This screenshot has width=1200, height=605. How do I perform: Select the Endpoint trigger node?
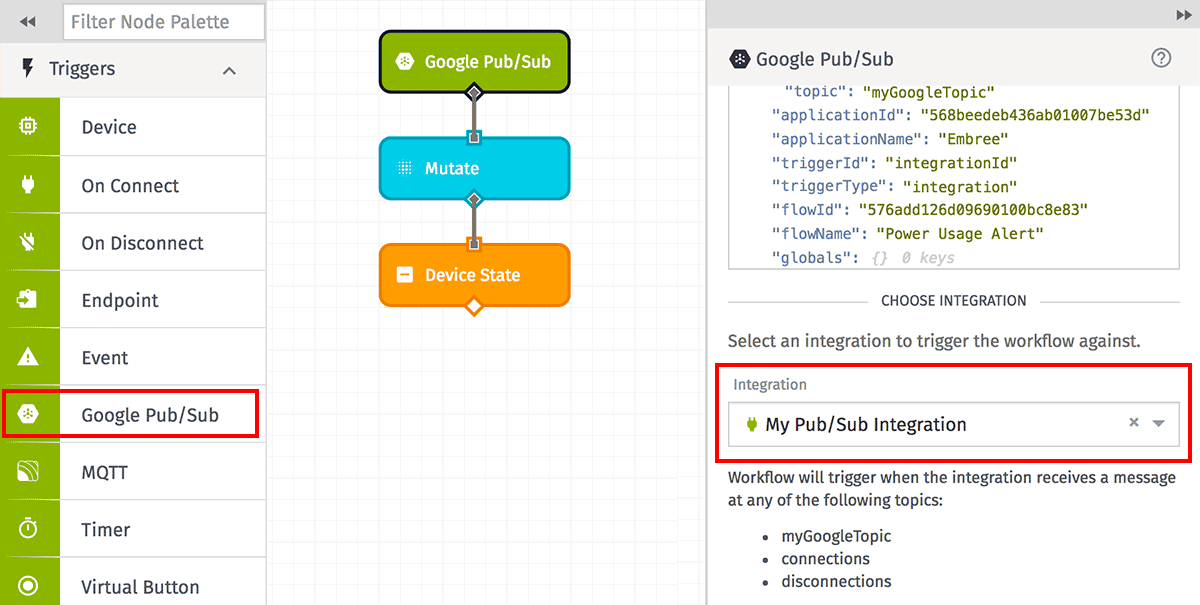pyautogui.click(x=133, y=300)
